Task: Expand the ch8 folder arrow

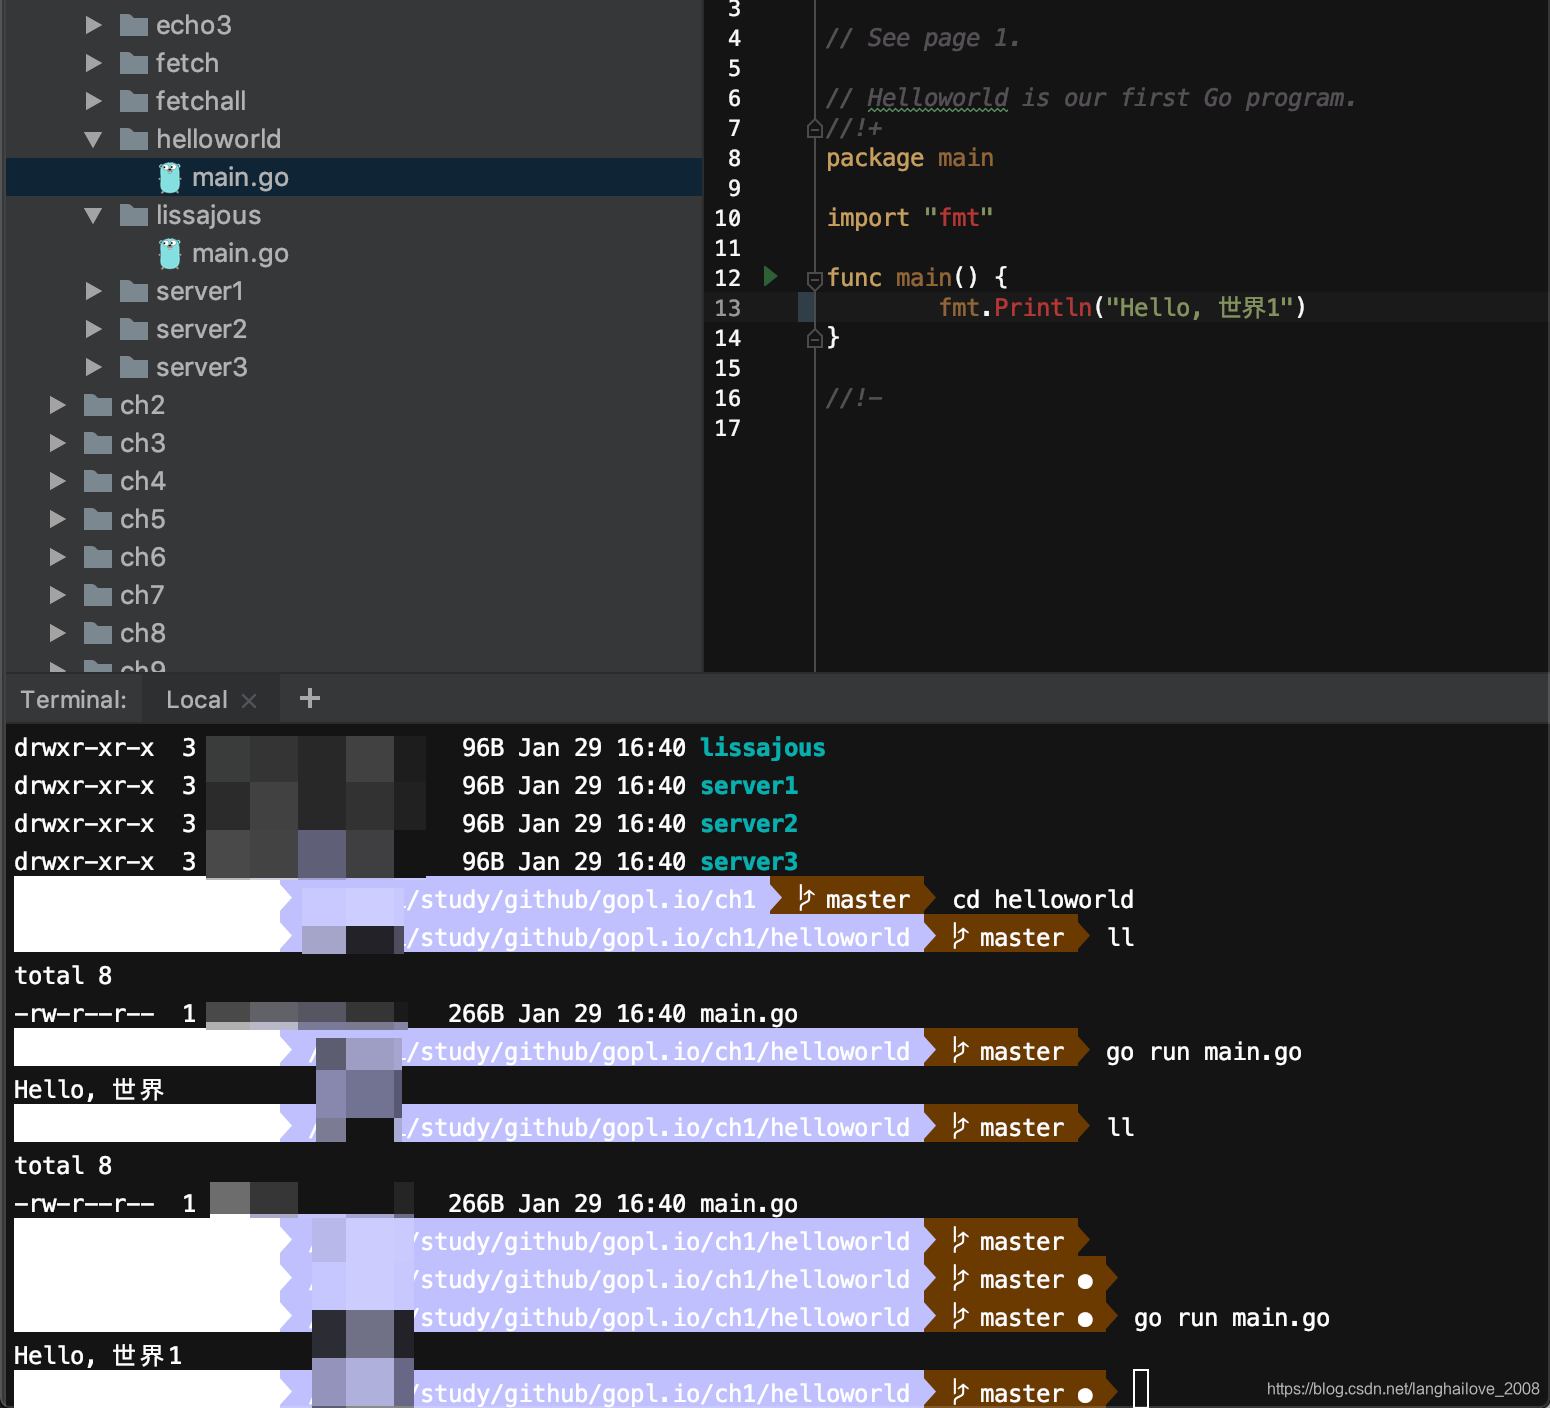Action: click(x=58, y=633)
